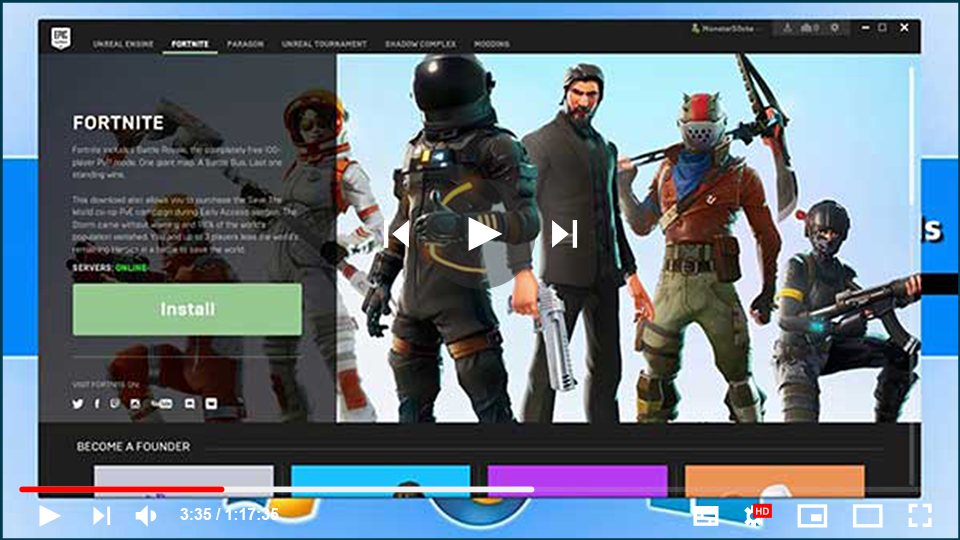
Task: Open the Unreal Engine tab
Action: click(x=123, y=44)
